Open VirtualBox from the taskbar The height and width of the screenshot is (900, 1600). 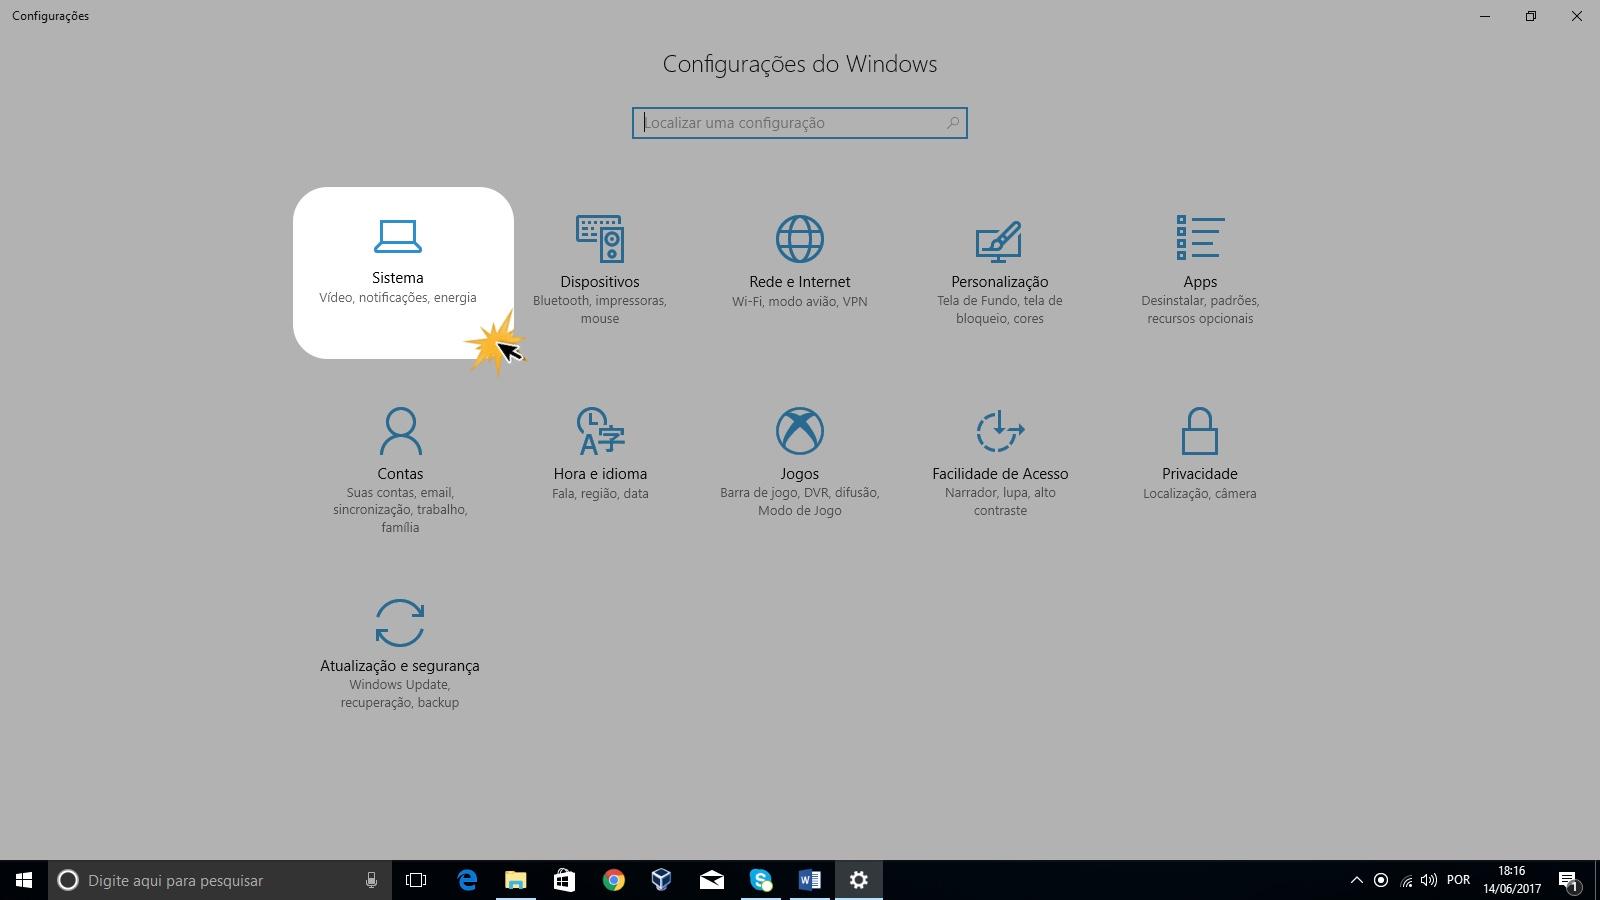pyautogui.click(x=661, y=880)
